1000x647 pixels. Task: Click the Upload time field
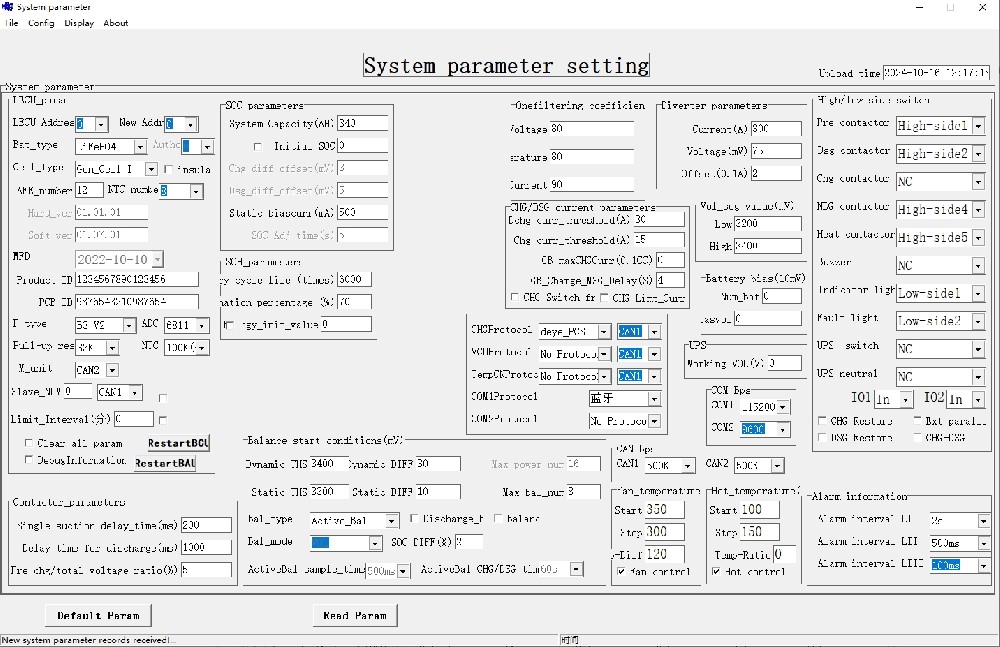(x=936, y=73)
